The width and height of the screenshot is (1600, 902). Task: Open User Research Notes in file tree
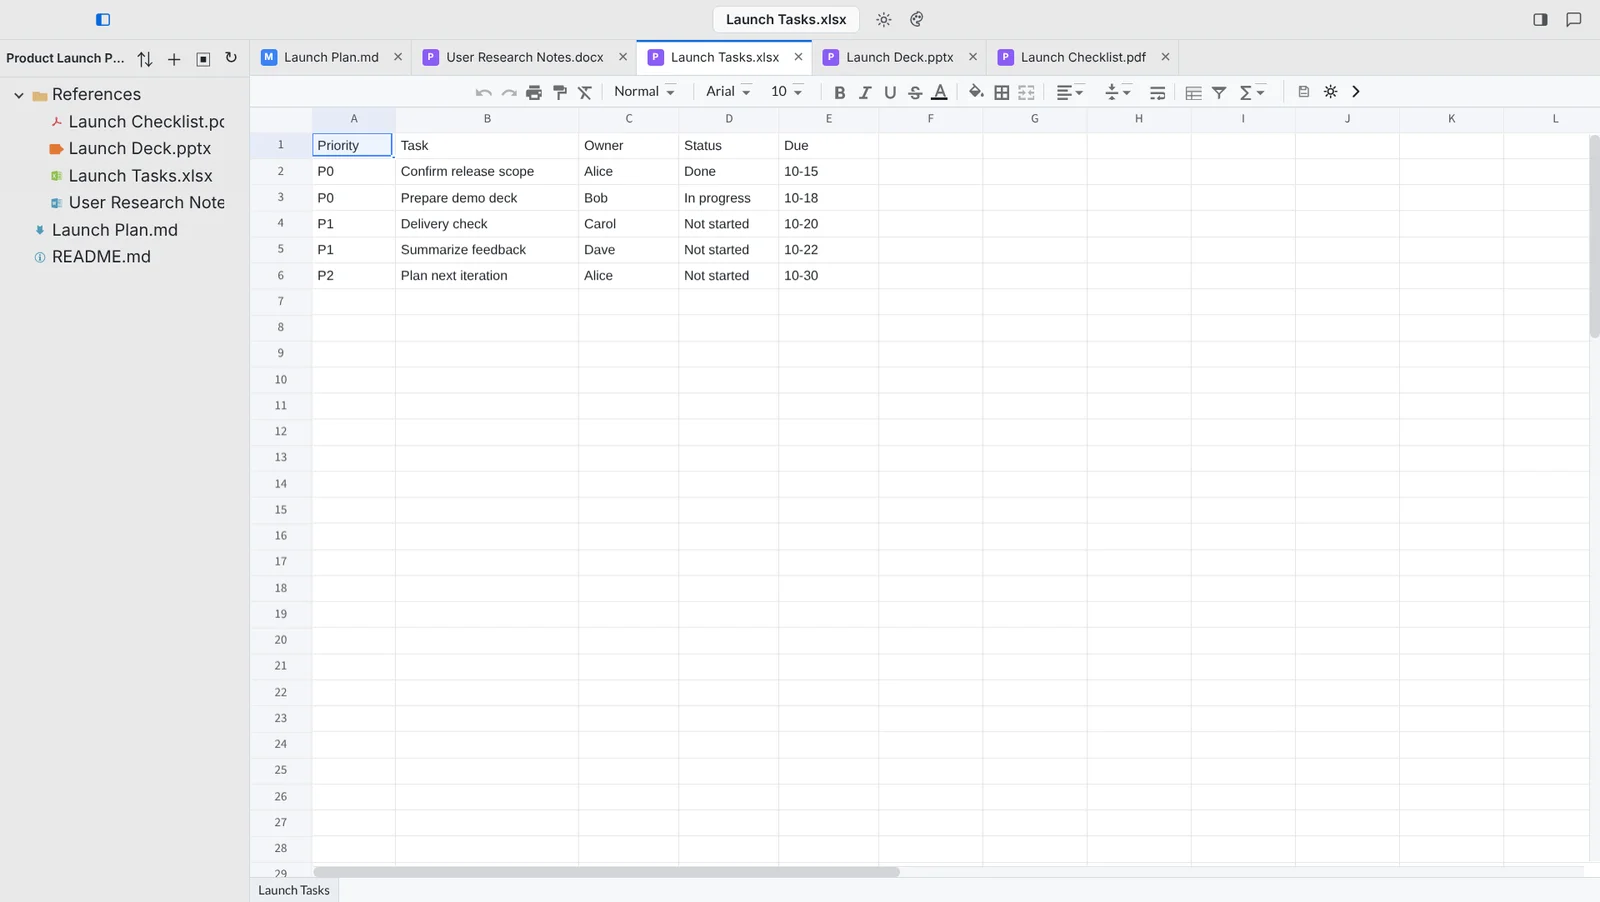146,202
